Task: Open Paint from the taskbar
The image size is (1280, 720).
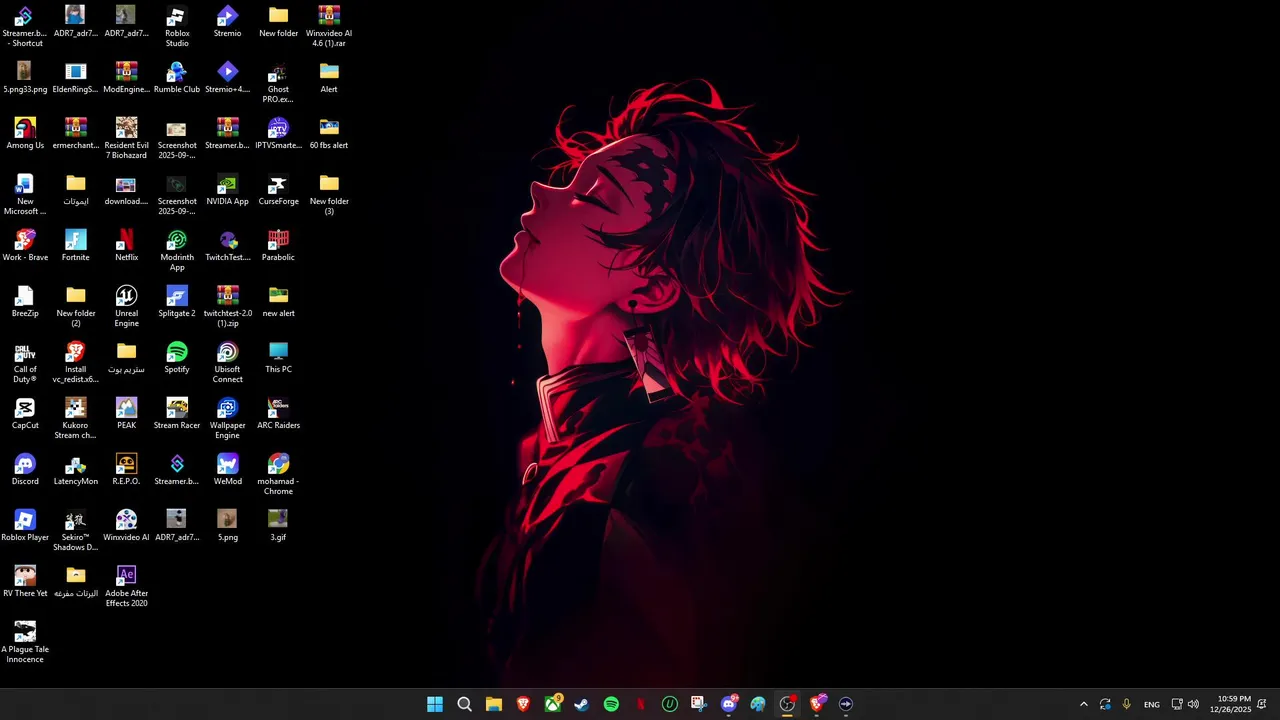Action: [758, 704]
